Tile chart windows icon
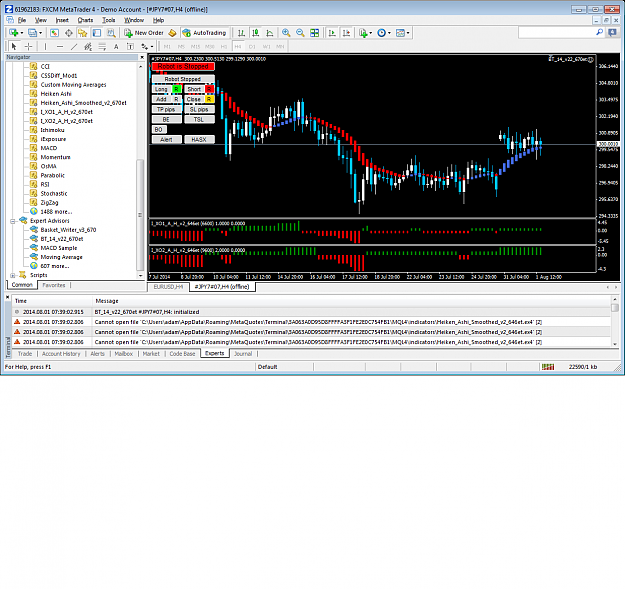The image size is (625, 589). click(314, 33)
